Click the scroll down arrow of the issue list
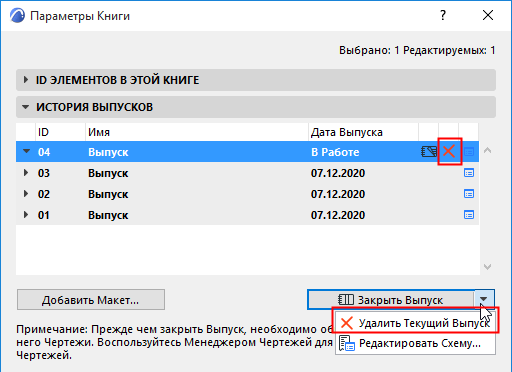 [x=487, y=267]
